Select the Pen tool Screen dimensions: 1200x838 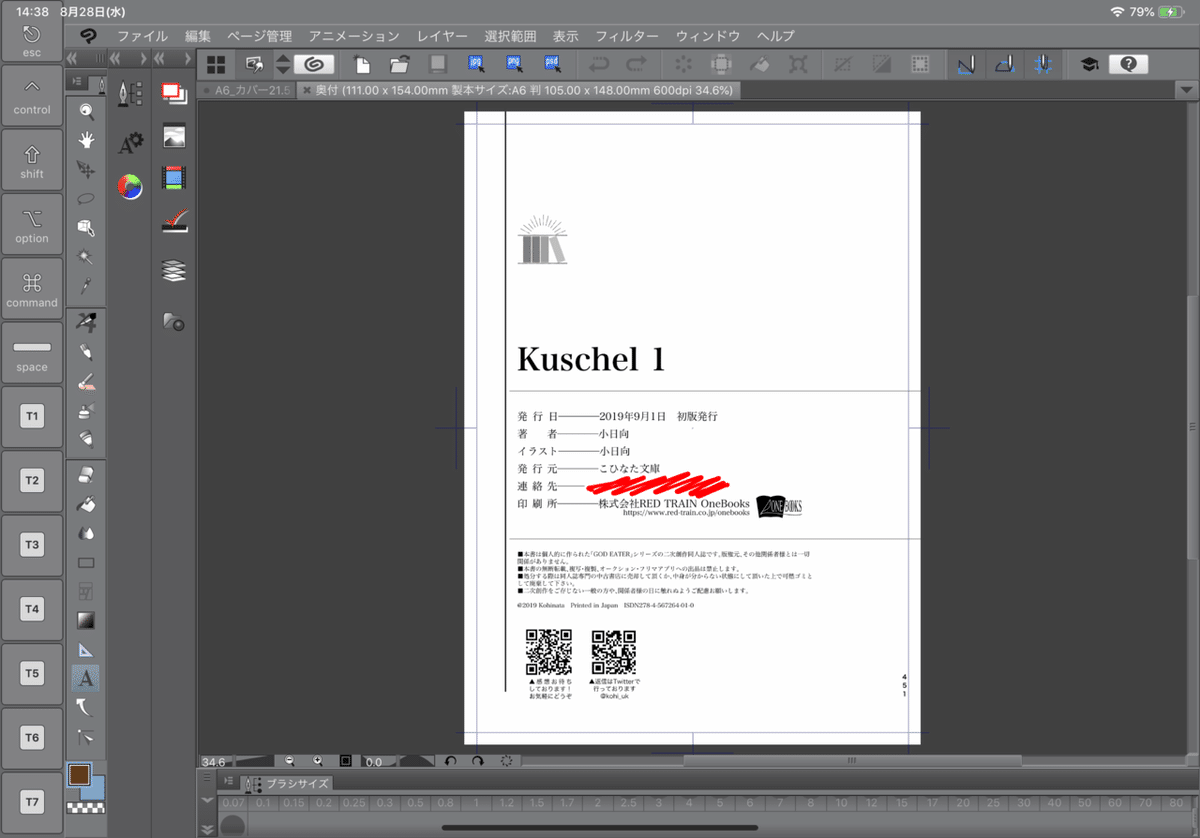(87, 322)
